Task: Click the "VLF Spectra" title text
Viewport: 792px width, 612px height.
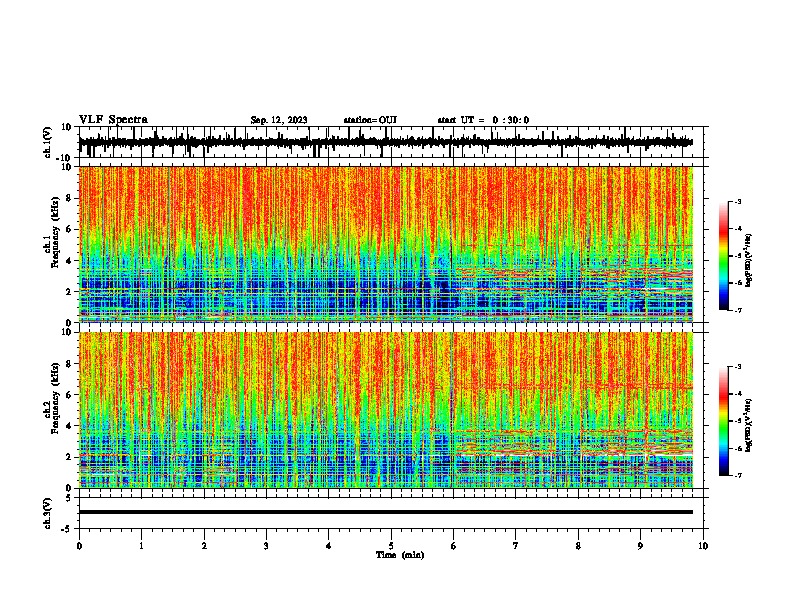Action: coord(113,120)
